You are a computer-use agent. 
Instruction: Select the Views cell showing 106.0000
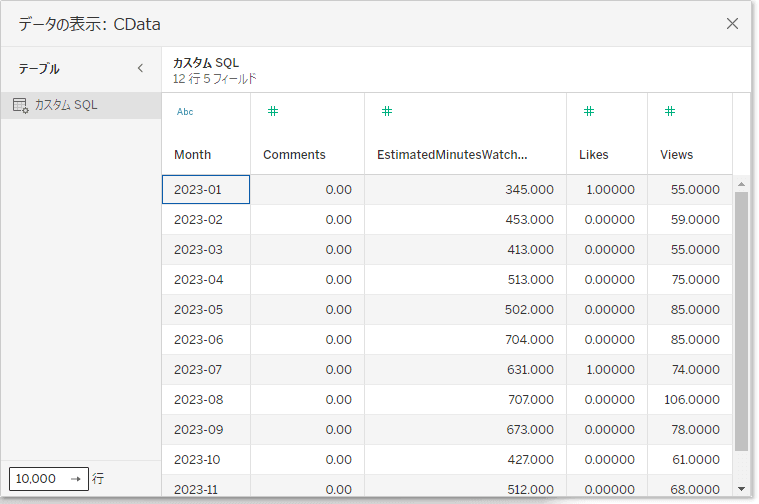tap(689, 400)
